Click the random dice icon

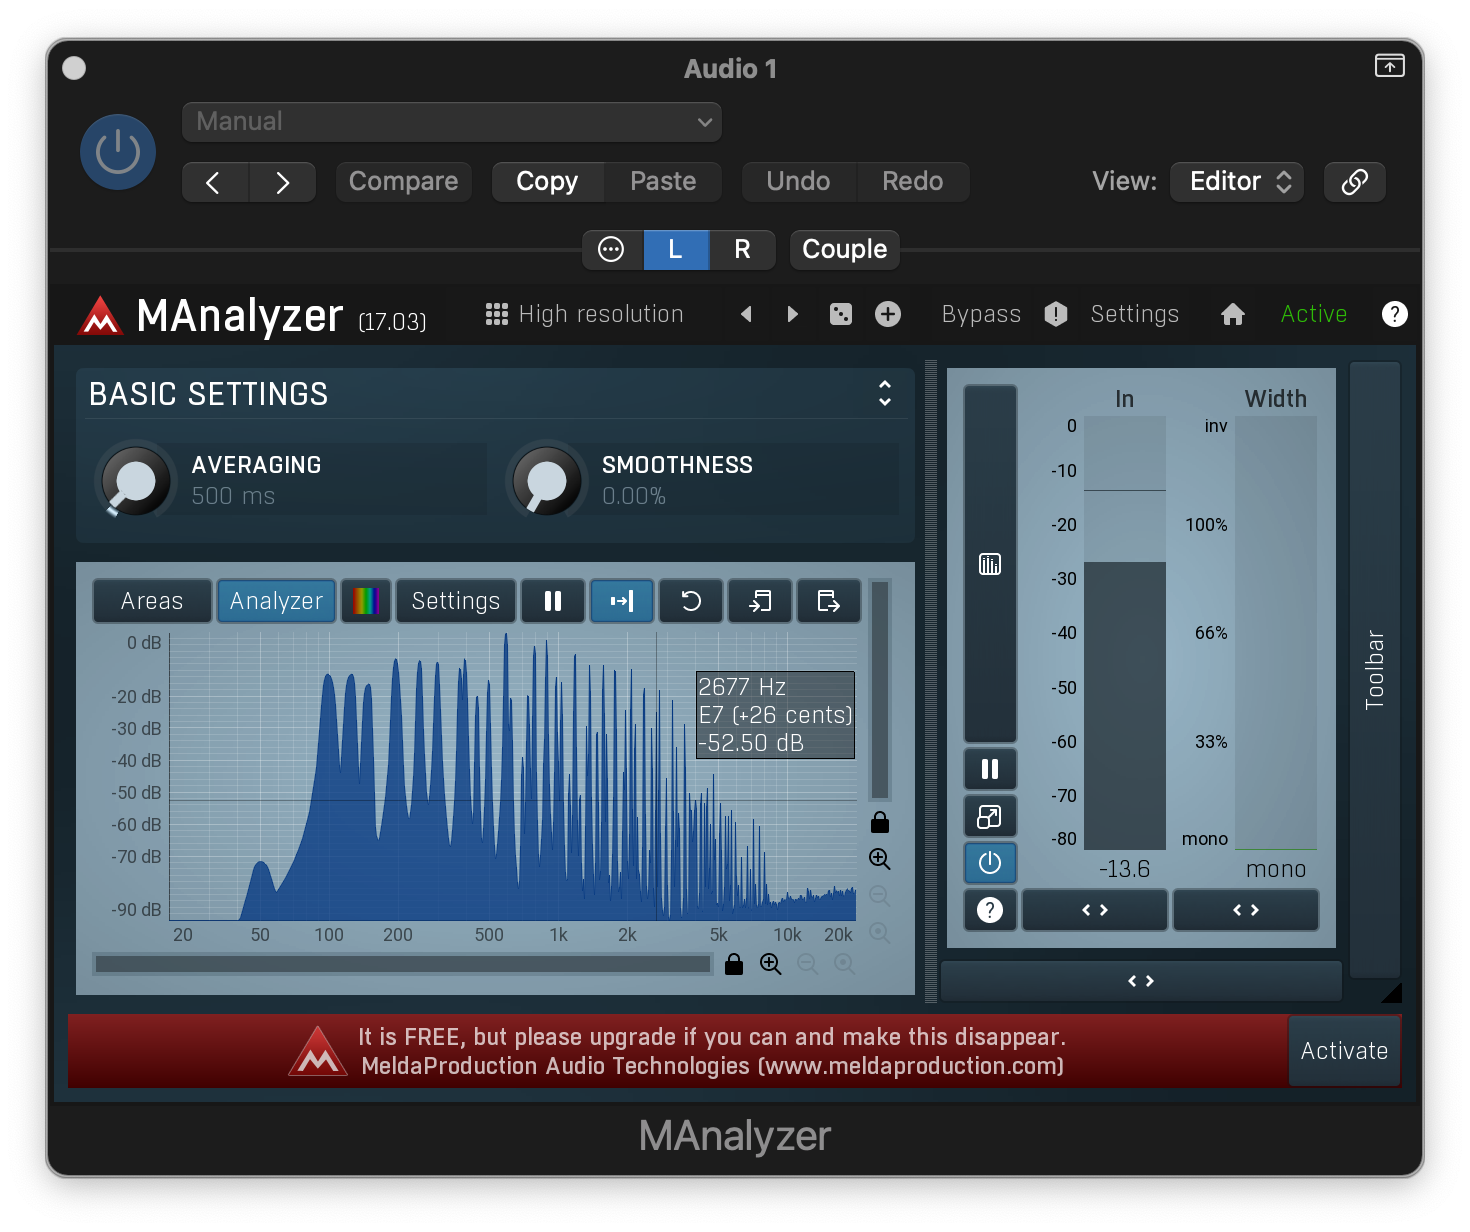click(841, 314)
